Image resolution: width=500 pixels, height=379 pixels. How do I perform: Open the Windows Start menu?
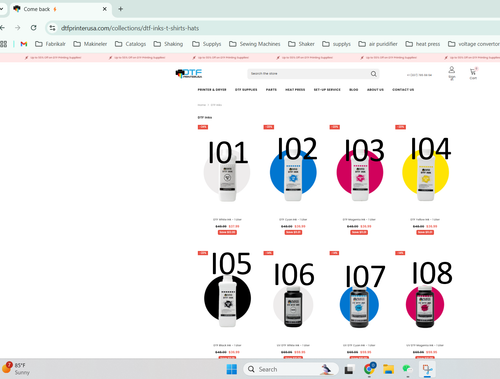click(x=232, y=369)
